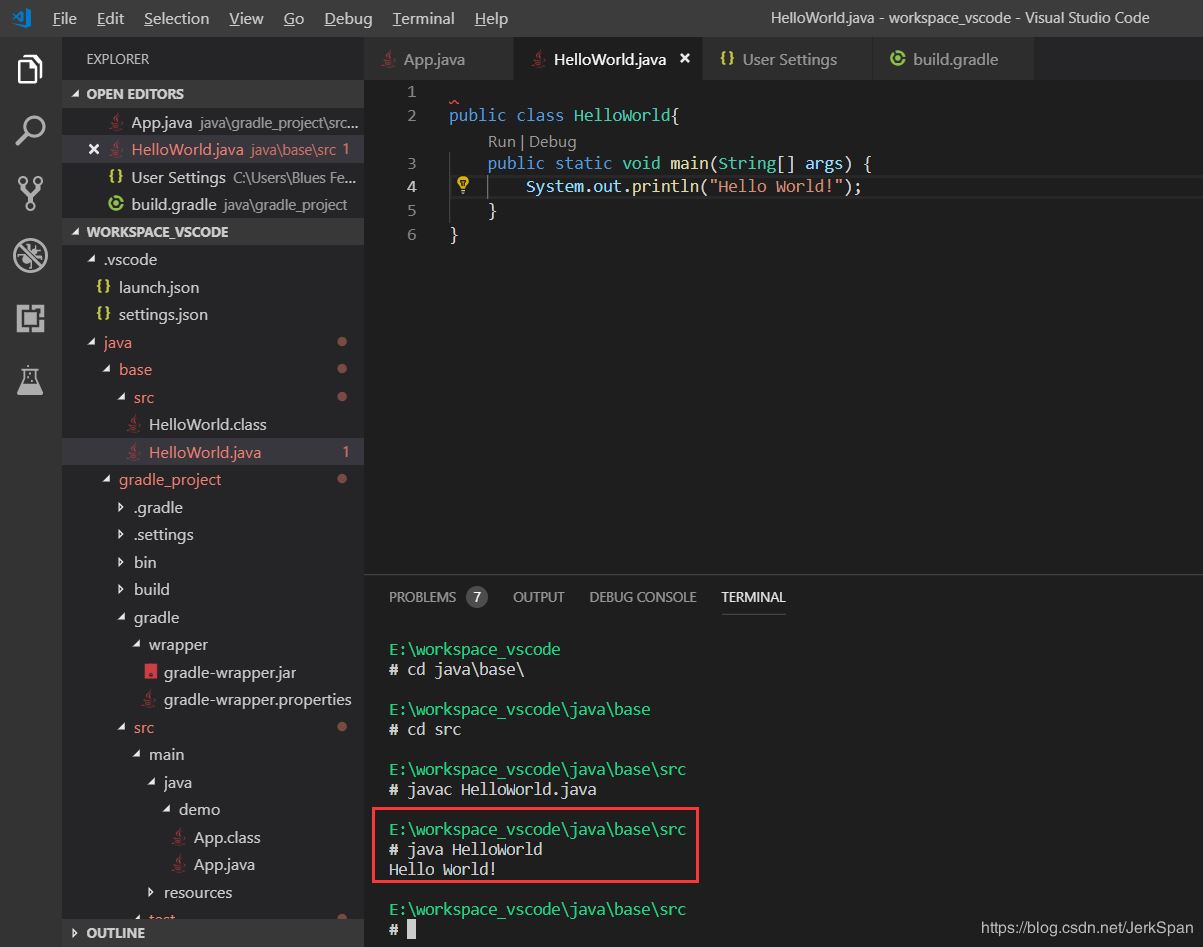Open the Source Control view icon

point(30,193)
